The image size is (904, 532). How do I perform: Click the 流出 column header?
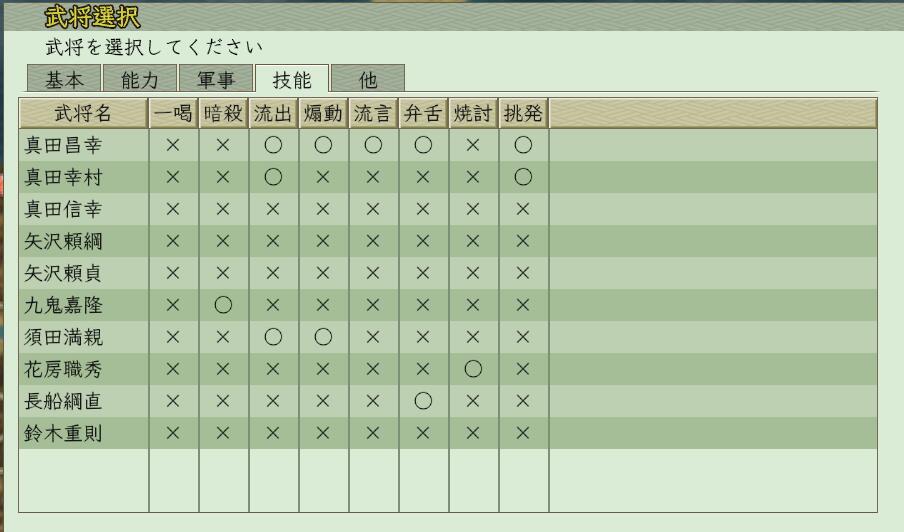[273, 114]
